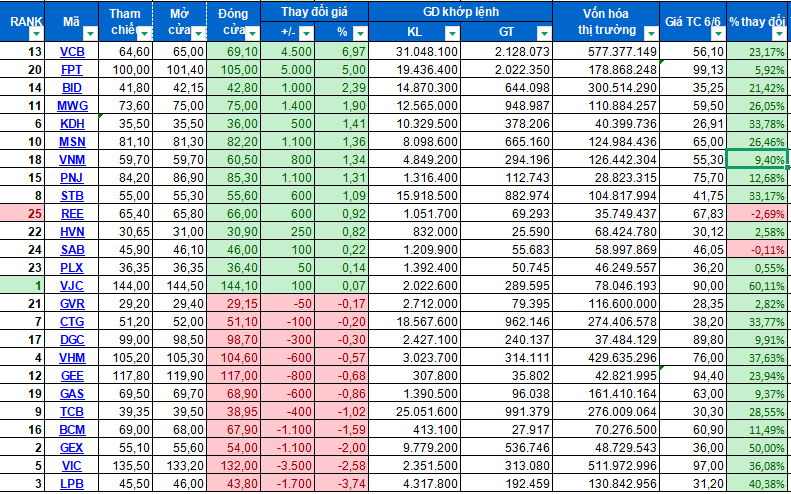Open the Tham chiếu column filter dropdown
The height and width of the screenshot is (494, 791).
(145, 34)
